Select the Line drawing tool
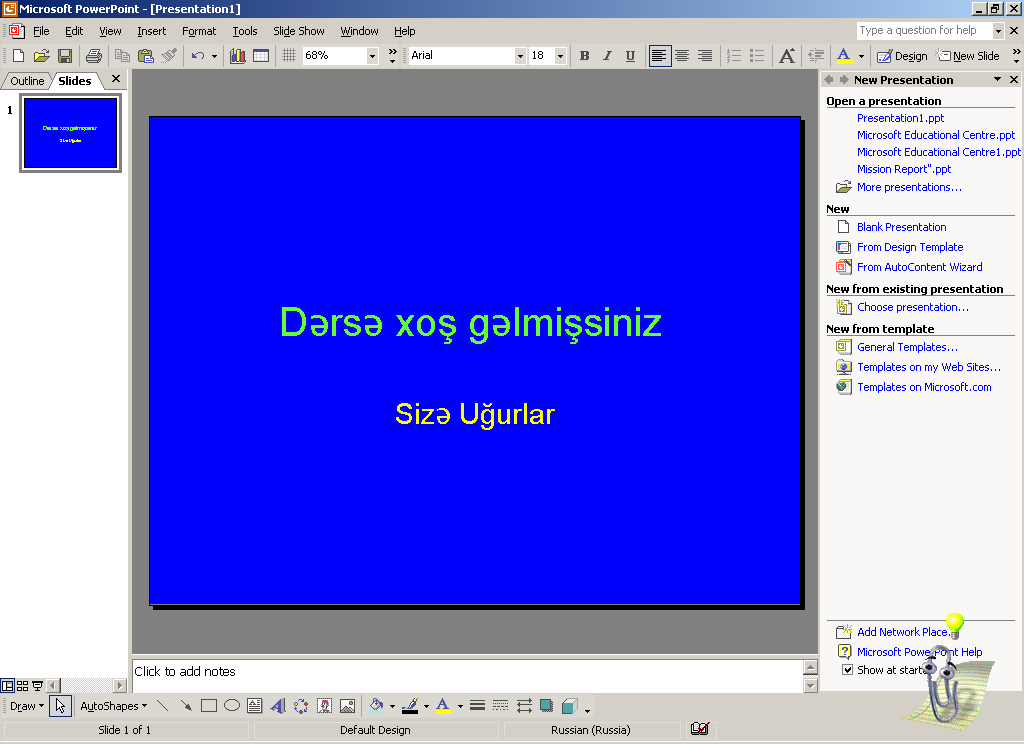Screen dimensions: 1024x744 coord(163,706)
